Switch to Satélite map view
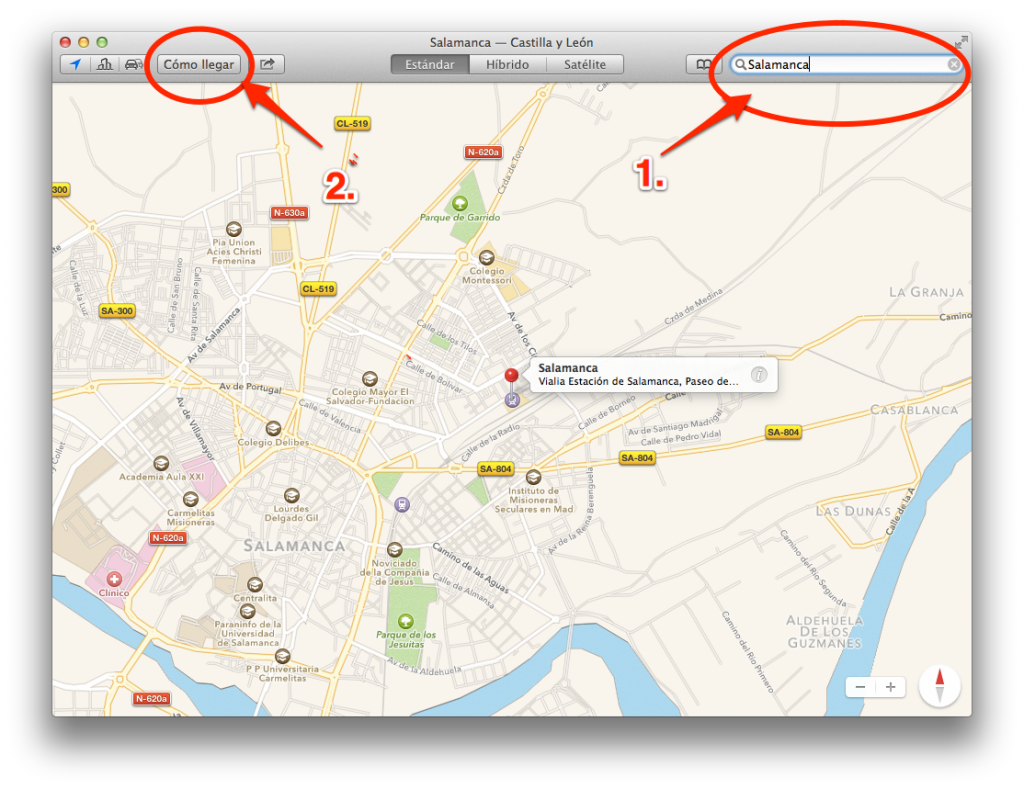The image size is (1024, 789). coord(585,65)
